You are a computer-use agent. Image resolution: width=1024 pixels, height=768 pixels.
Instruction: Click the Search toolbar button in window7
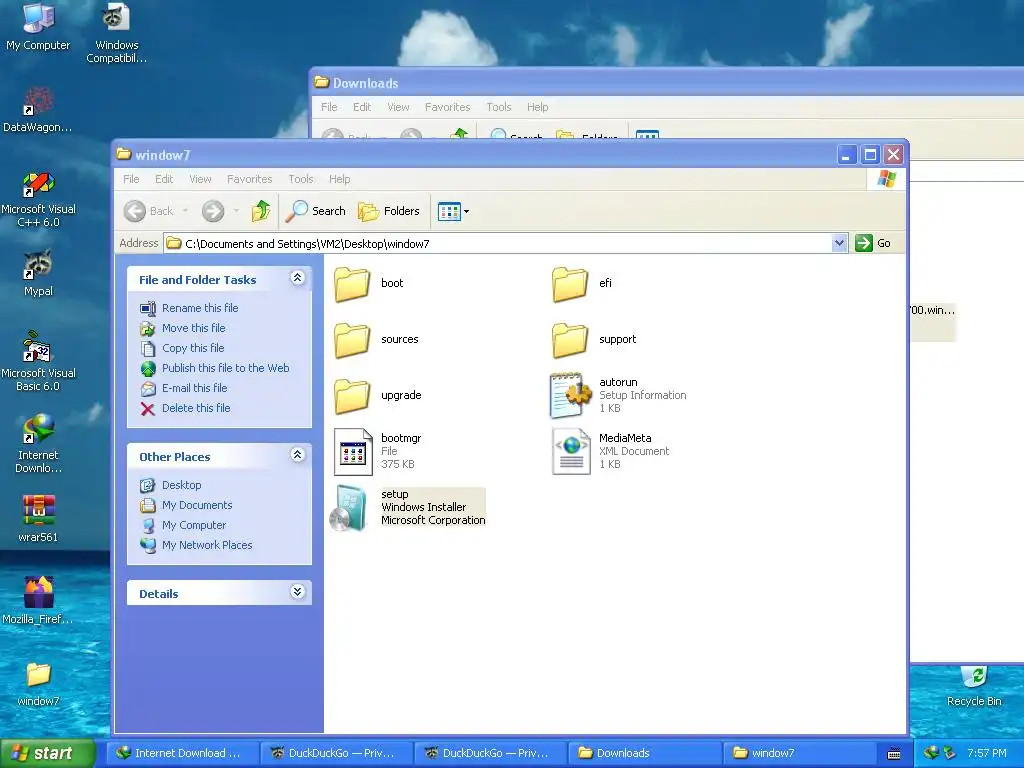tap(315, 211)
